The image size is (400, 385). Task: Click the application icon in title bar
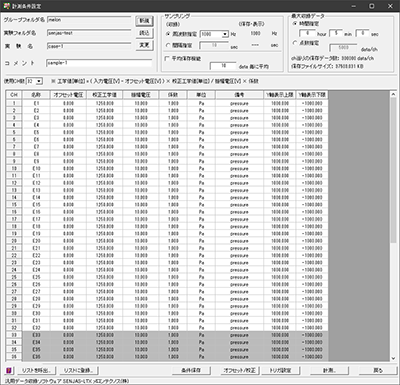6,6
